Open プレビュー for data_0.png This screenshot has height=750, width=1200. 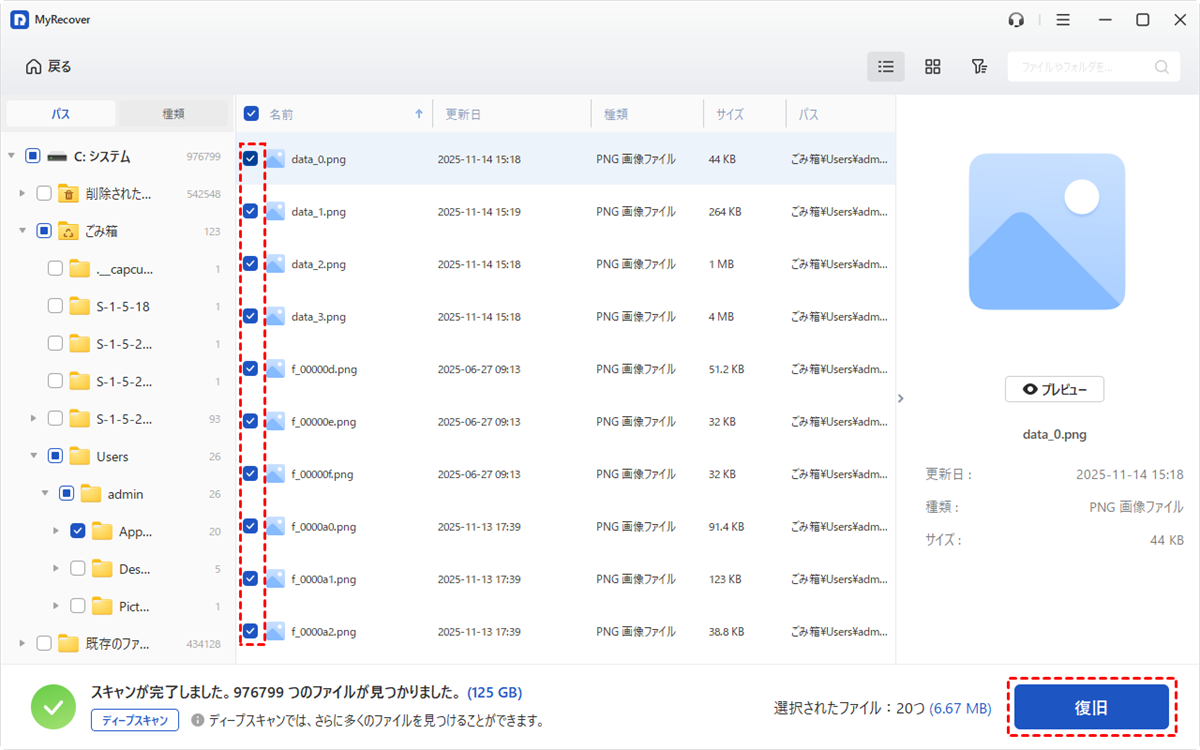pos(1054,390)
